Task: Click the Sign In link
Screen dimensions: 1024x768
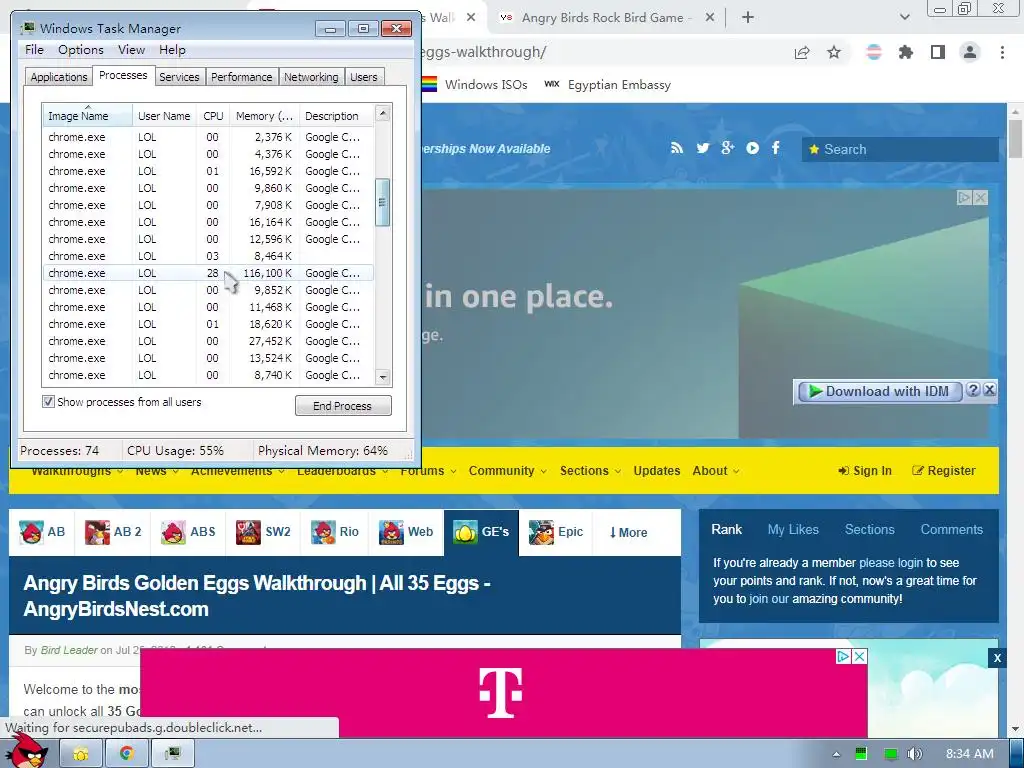Action: (865, 471)
